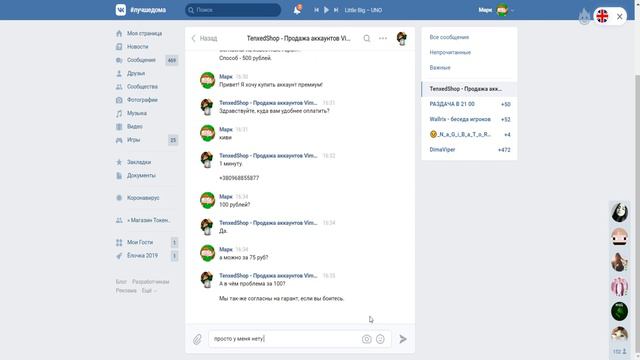Click the camera photo icon

point(367,339)
